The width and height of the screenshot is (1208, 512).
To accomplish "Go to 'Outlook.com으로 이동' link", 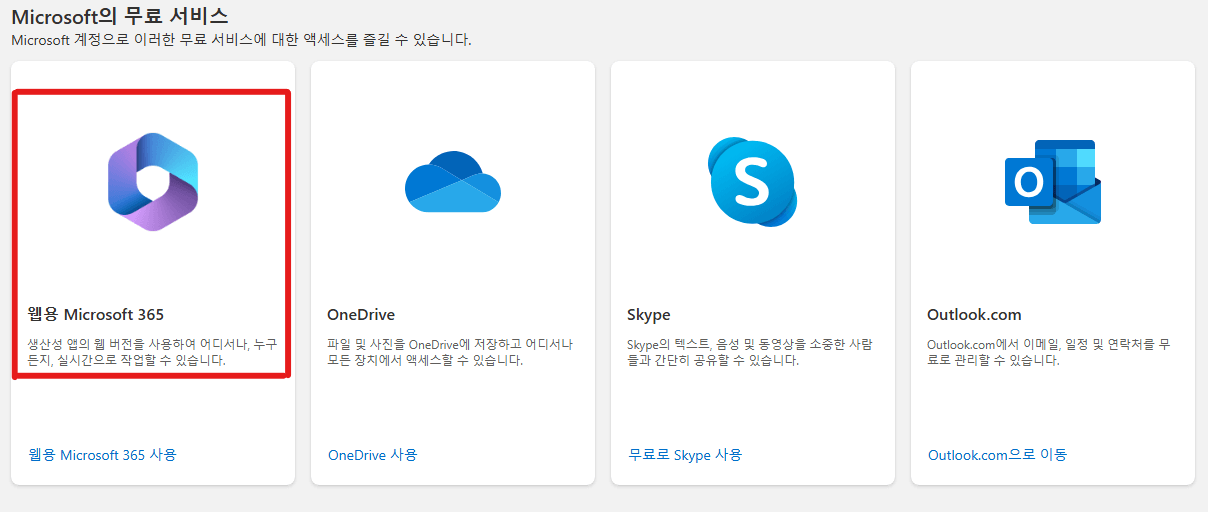I will (x=998, y=455).
